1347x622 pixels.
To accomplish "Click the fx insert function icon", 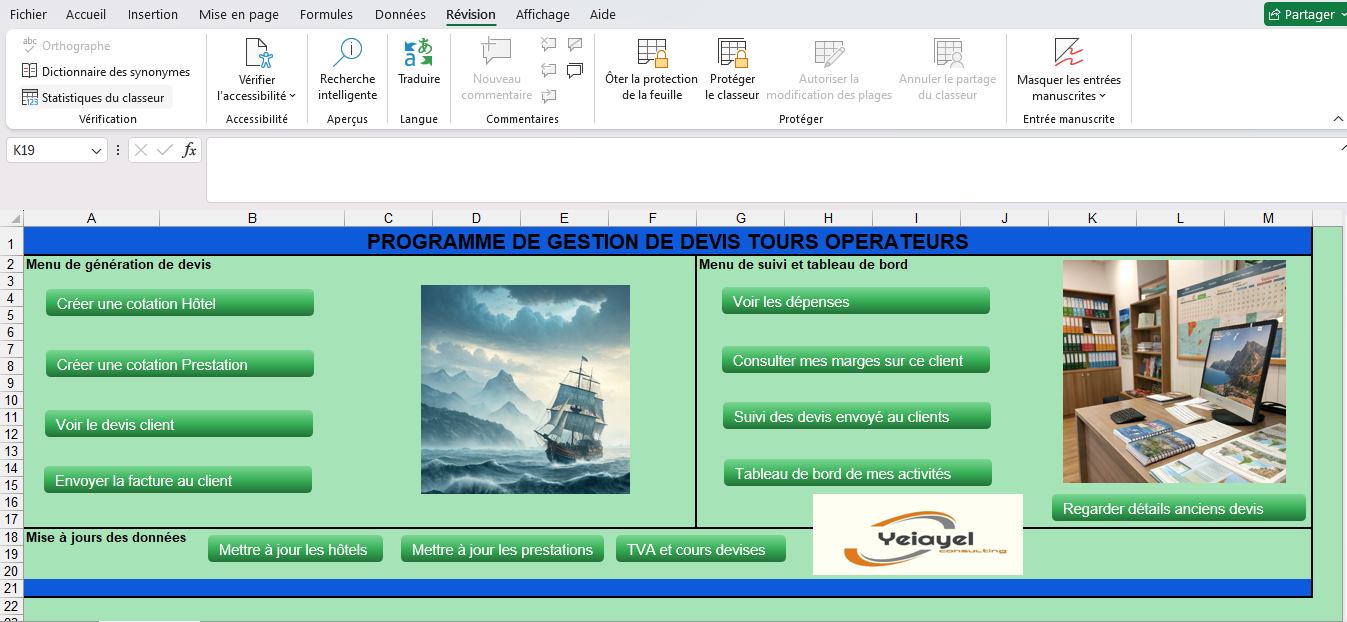I will (190, 150).
